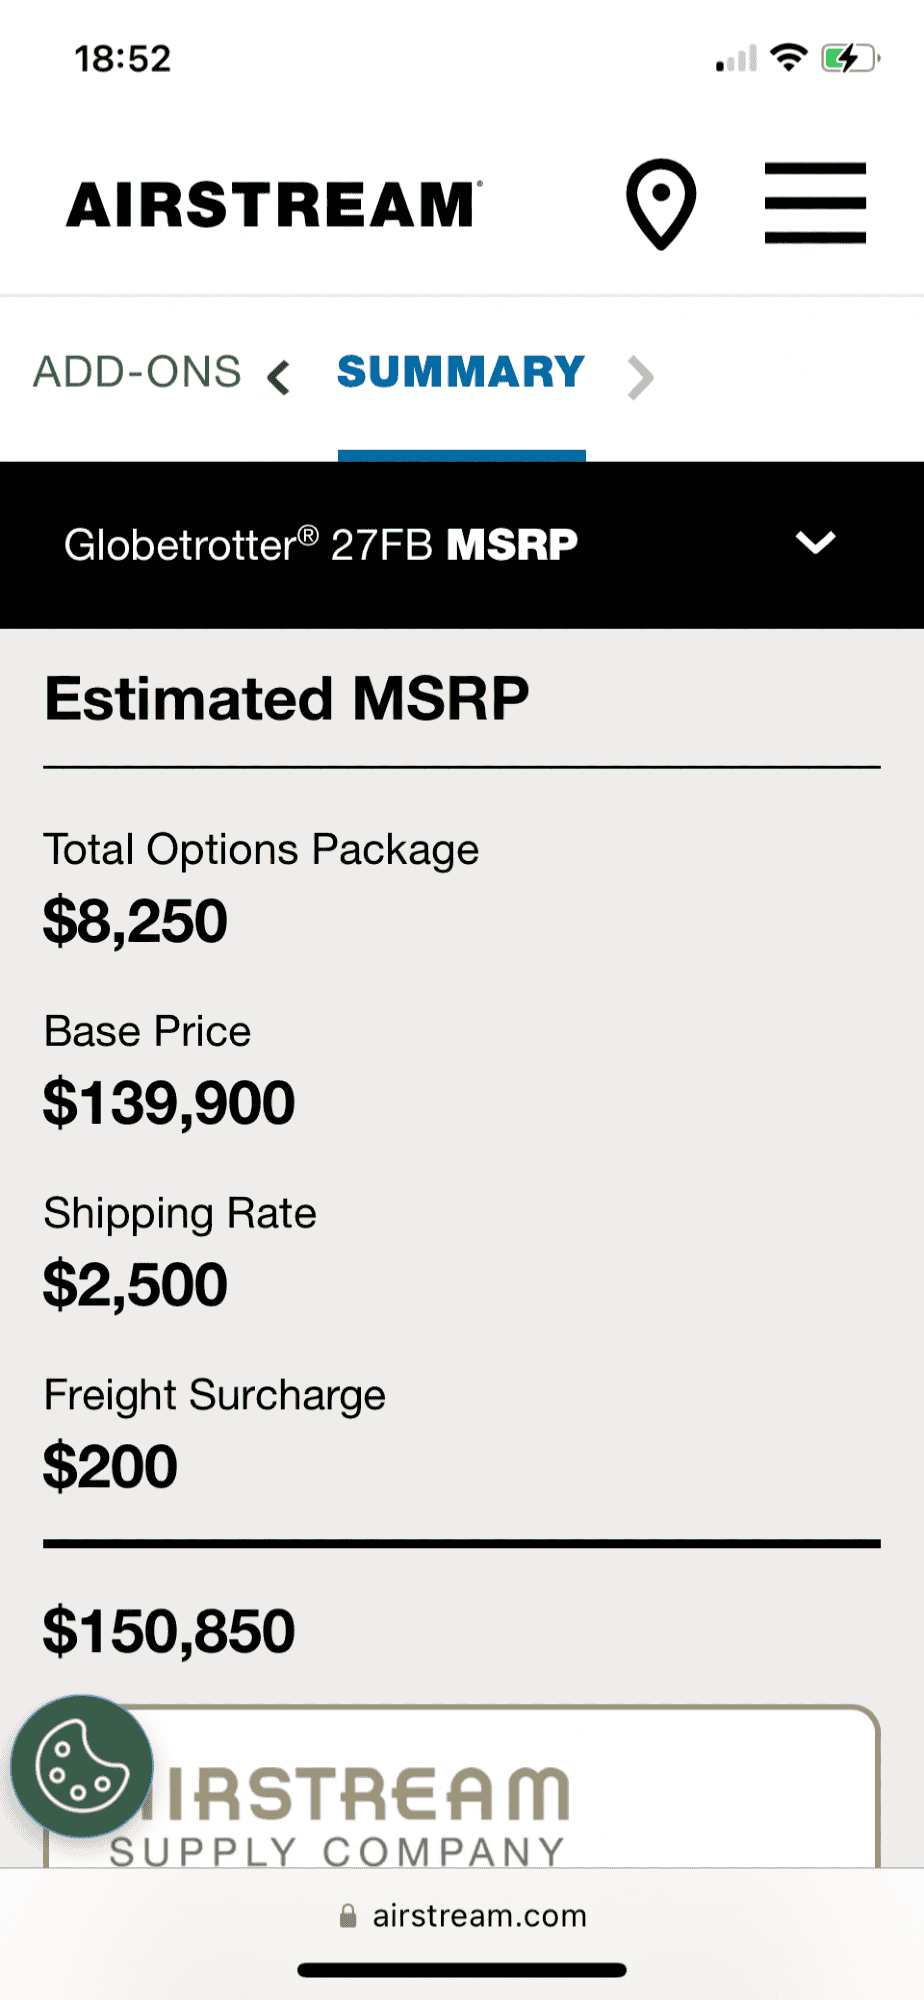Click the Globetrotter 27FB MSRP title
This screenshot has width=924, height=2000.
(321, 545)
